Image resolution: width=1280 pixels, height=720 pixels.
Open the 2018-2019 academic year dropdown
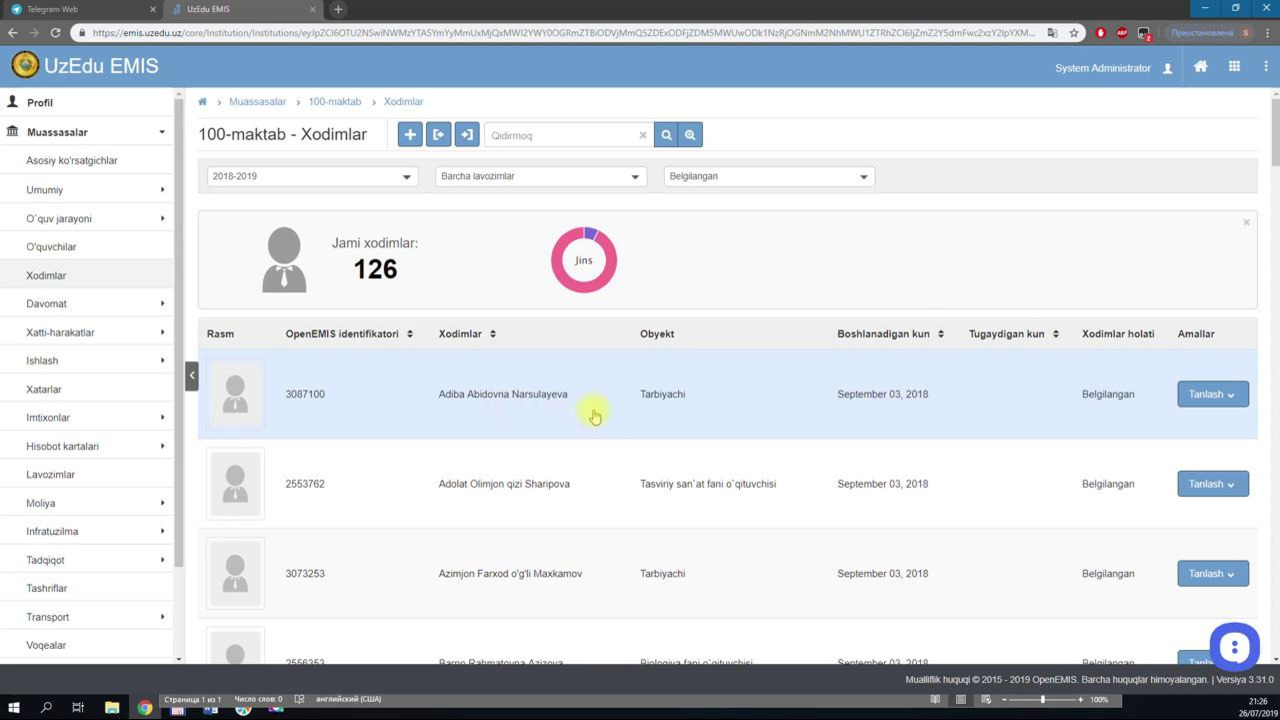[312, 176]
